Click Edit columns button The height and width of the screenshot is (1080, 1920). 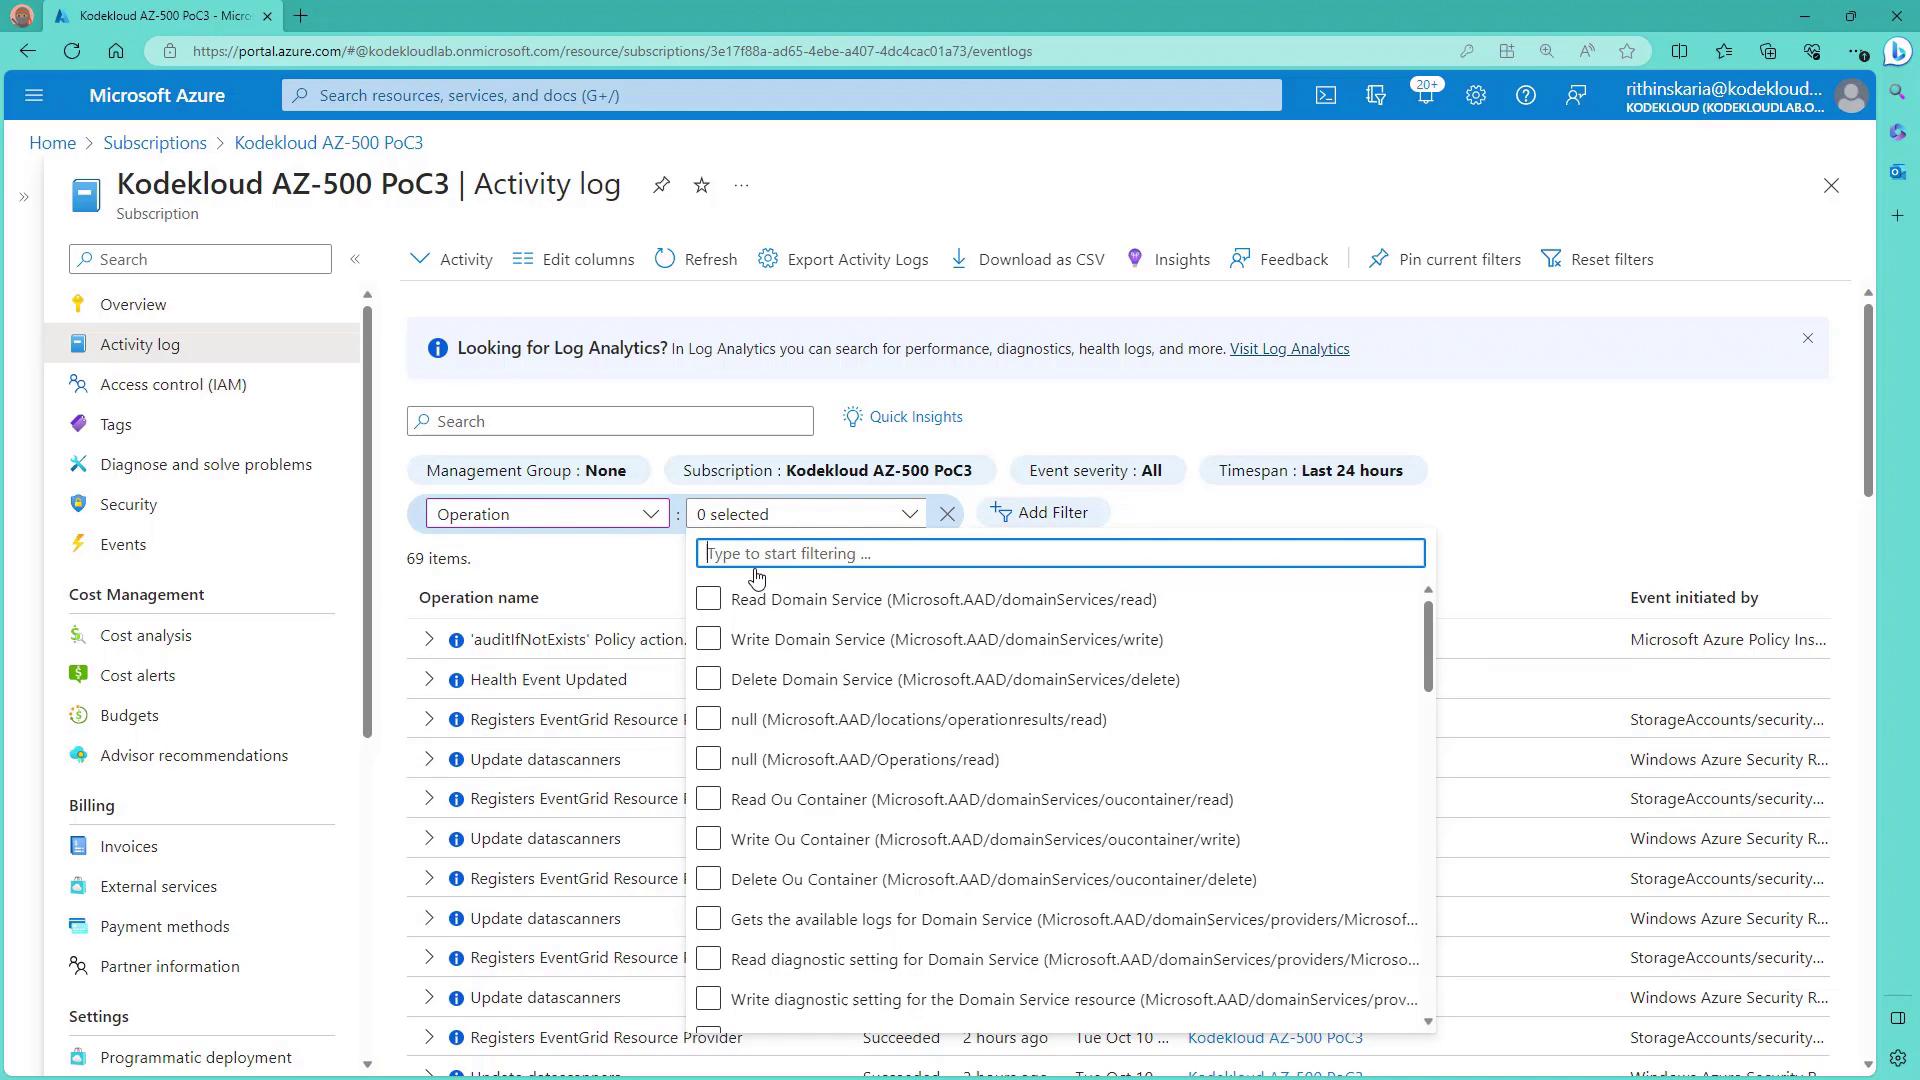pyautogui.click(x=574, y=259)
